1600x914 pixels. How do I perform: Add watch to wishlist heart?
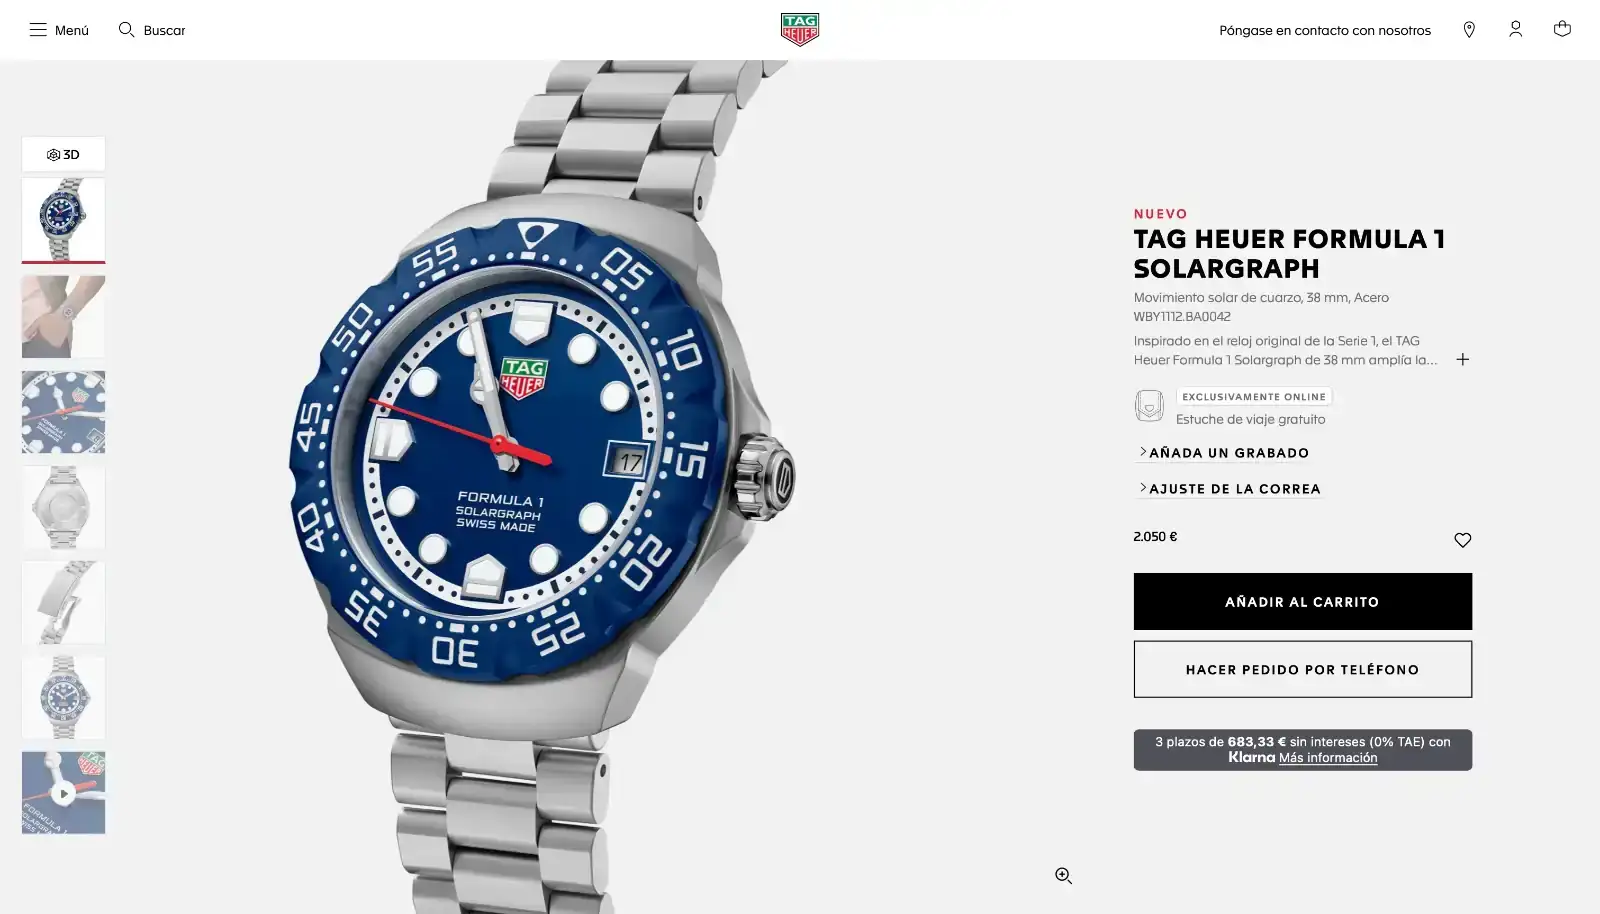(x=1462, y=540)
